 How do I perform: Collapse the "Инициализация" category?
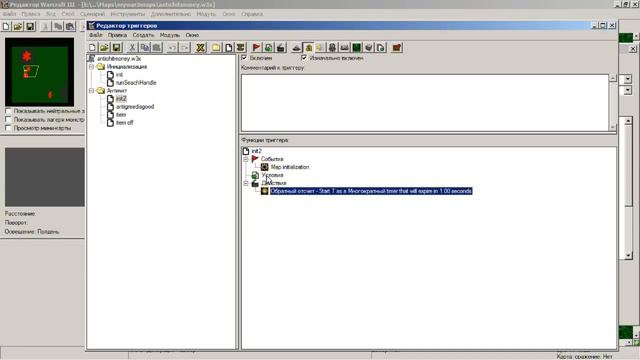[92, 67]
